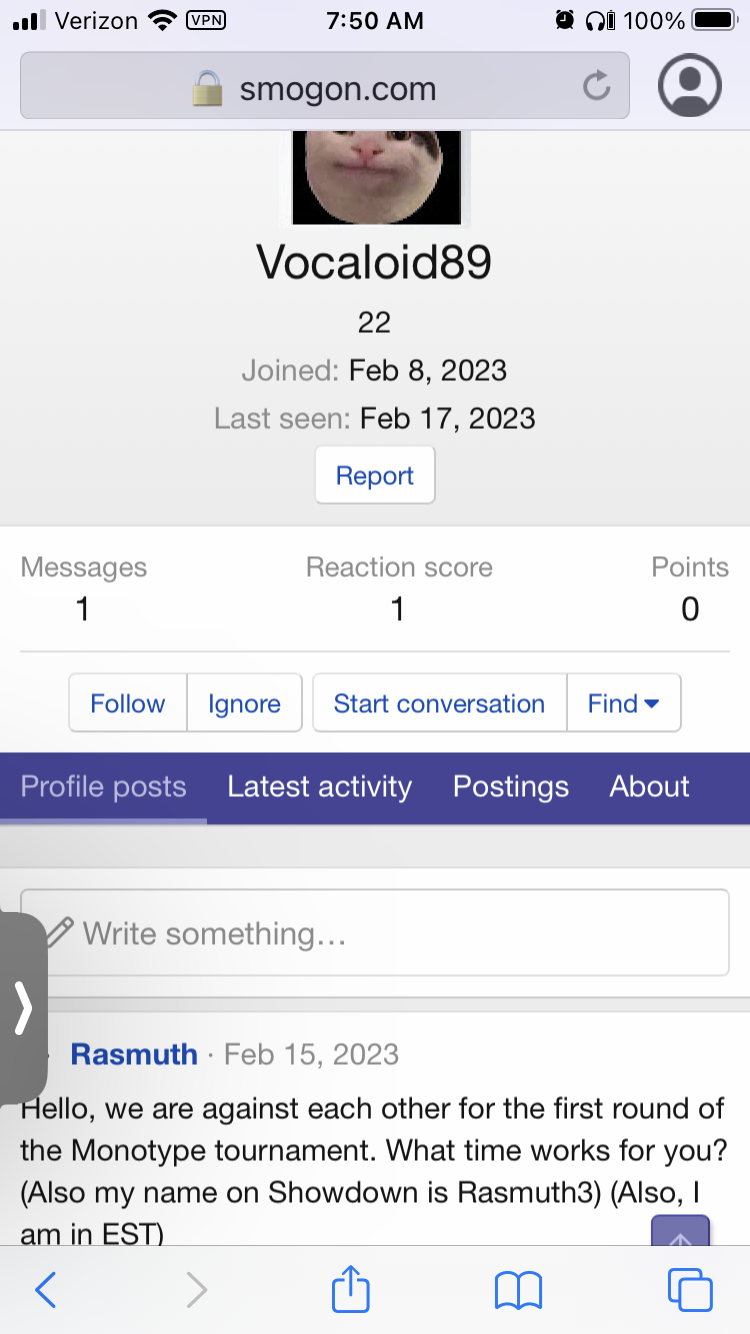This screenshot has width=750, height=1334.
Task: Tap the Safari back arrow
Action: [x=46, y=1290]
